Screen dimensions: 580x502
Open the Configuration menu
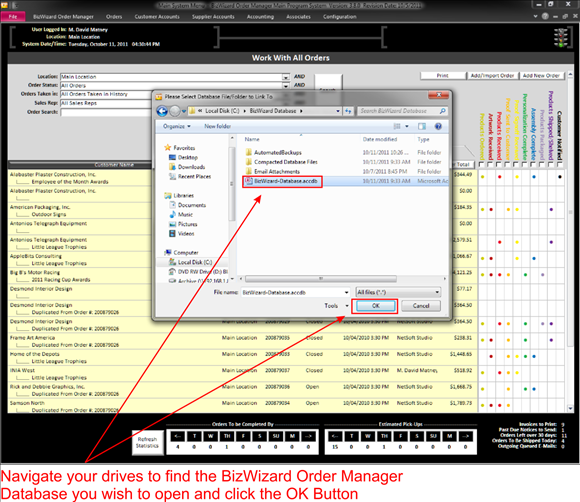point(340,17)
